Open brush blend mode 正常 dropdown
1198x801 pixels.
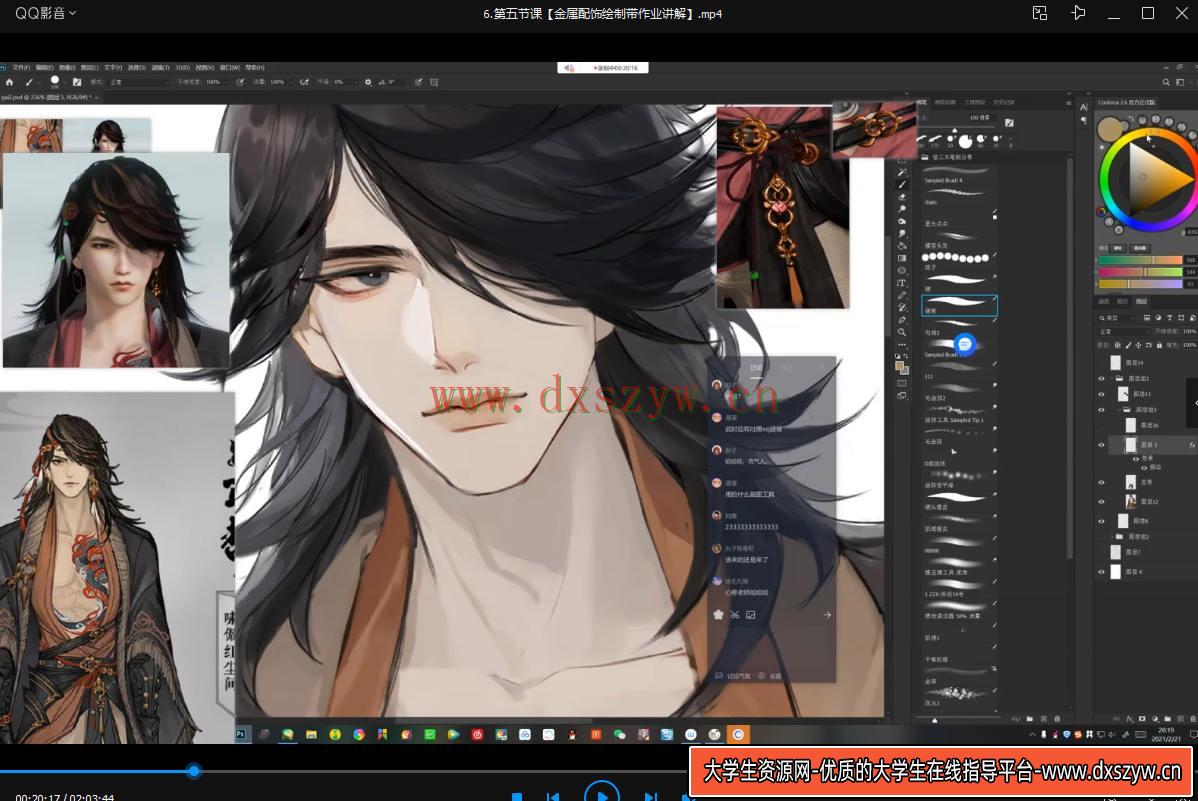pyautogui.click(x=138, y=82)
